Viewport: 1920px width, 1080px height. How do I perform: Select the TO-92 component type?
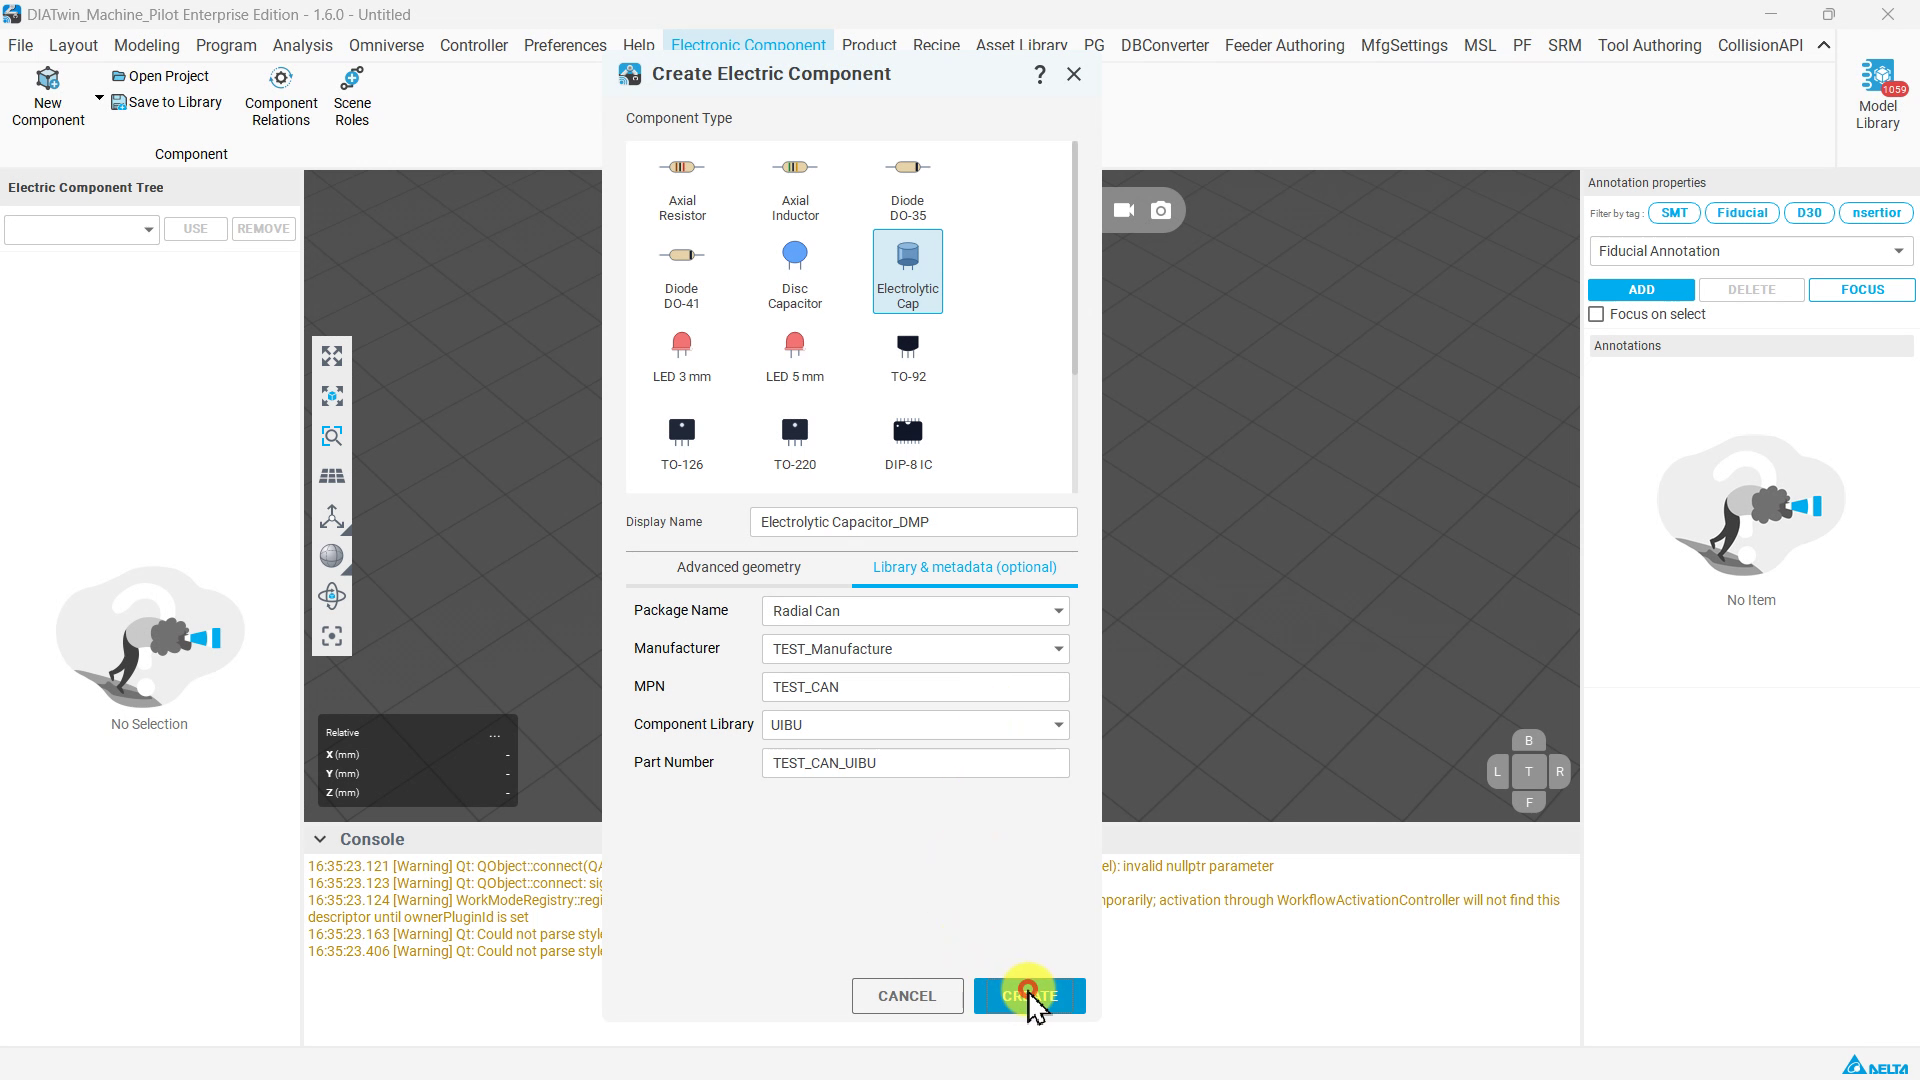pos(908,358)
